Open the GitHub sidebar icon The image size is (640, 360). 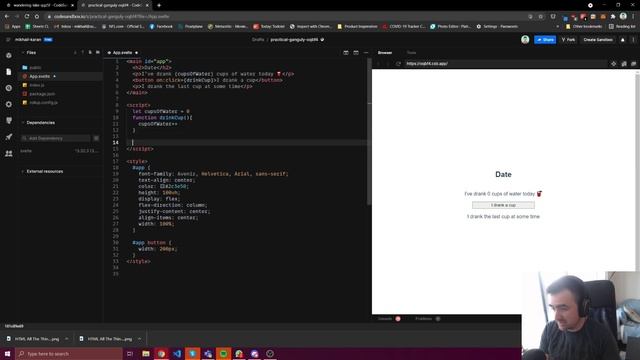9,120
